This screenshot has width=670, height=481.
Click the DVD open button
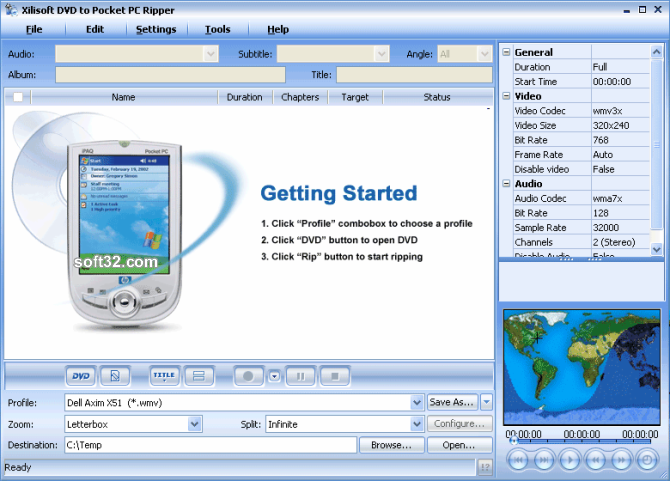[81, 376]
